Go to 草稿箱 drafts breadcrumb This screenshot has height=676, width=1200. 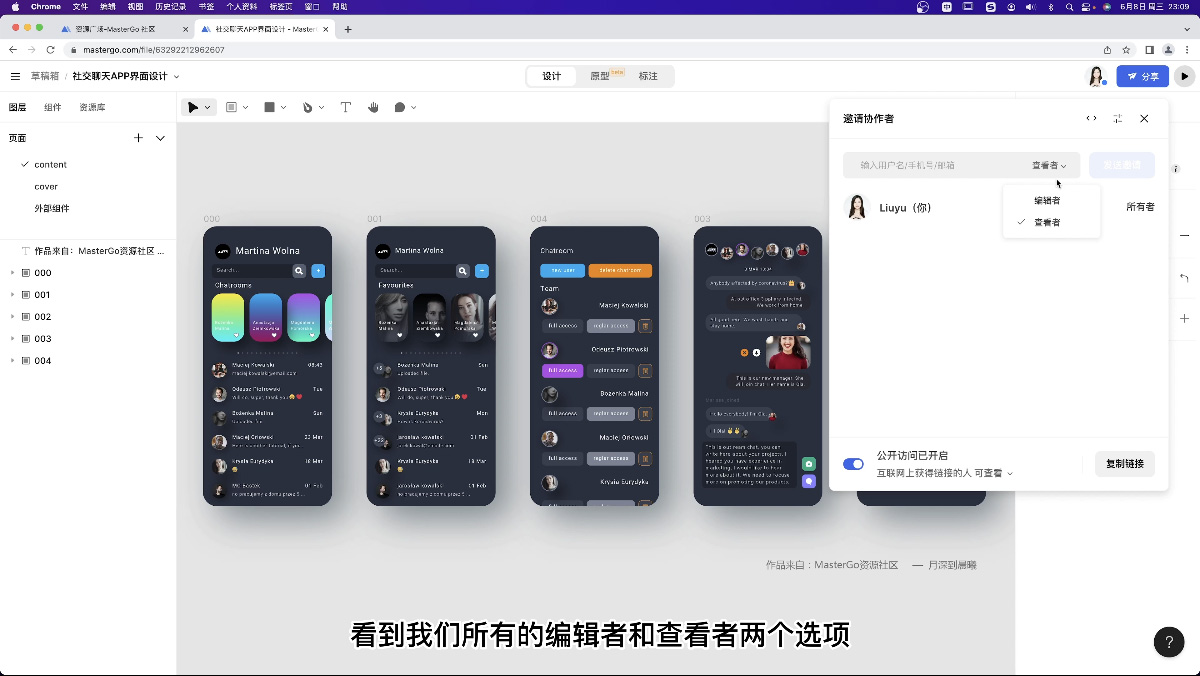pos(43,76)
